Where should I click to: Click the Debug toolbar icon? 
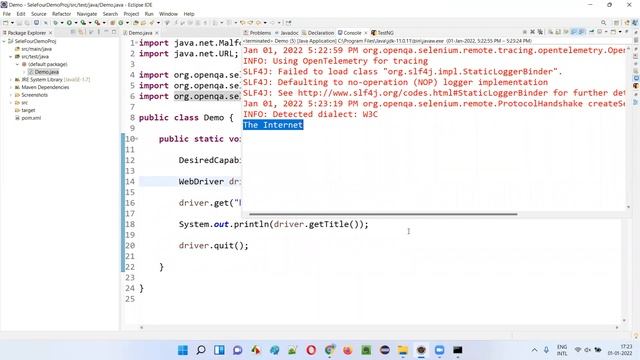click(x=55, y=23)
